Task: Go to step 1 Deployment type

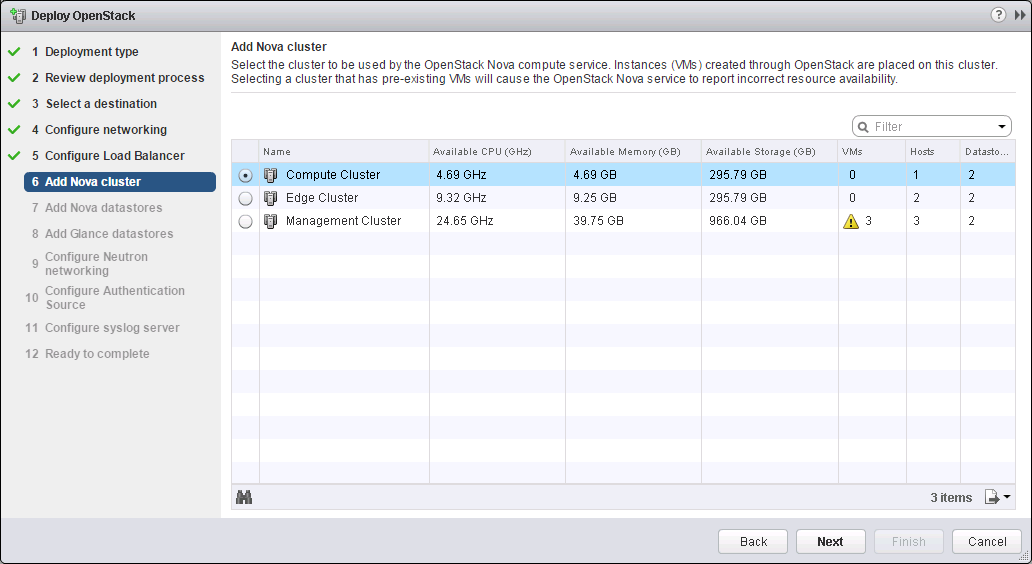Action: pos(91,52)
